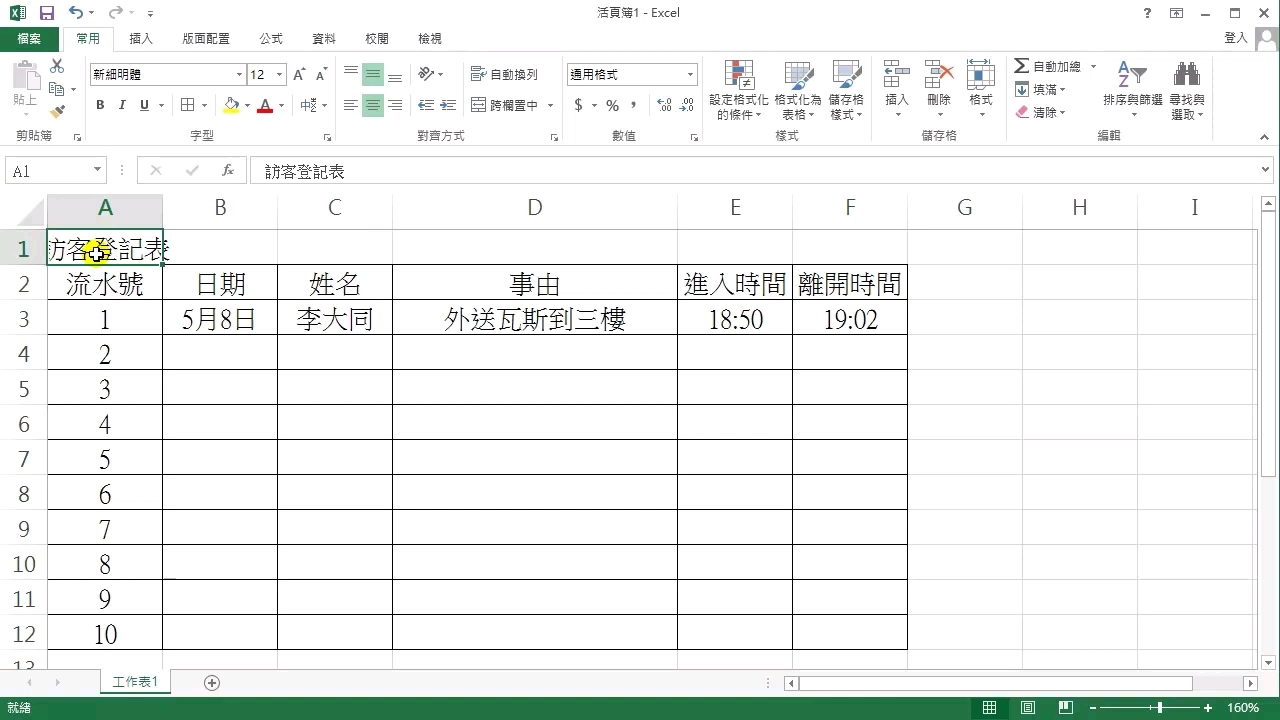Click the Undo arrow icon

point(76,13)
